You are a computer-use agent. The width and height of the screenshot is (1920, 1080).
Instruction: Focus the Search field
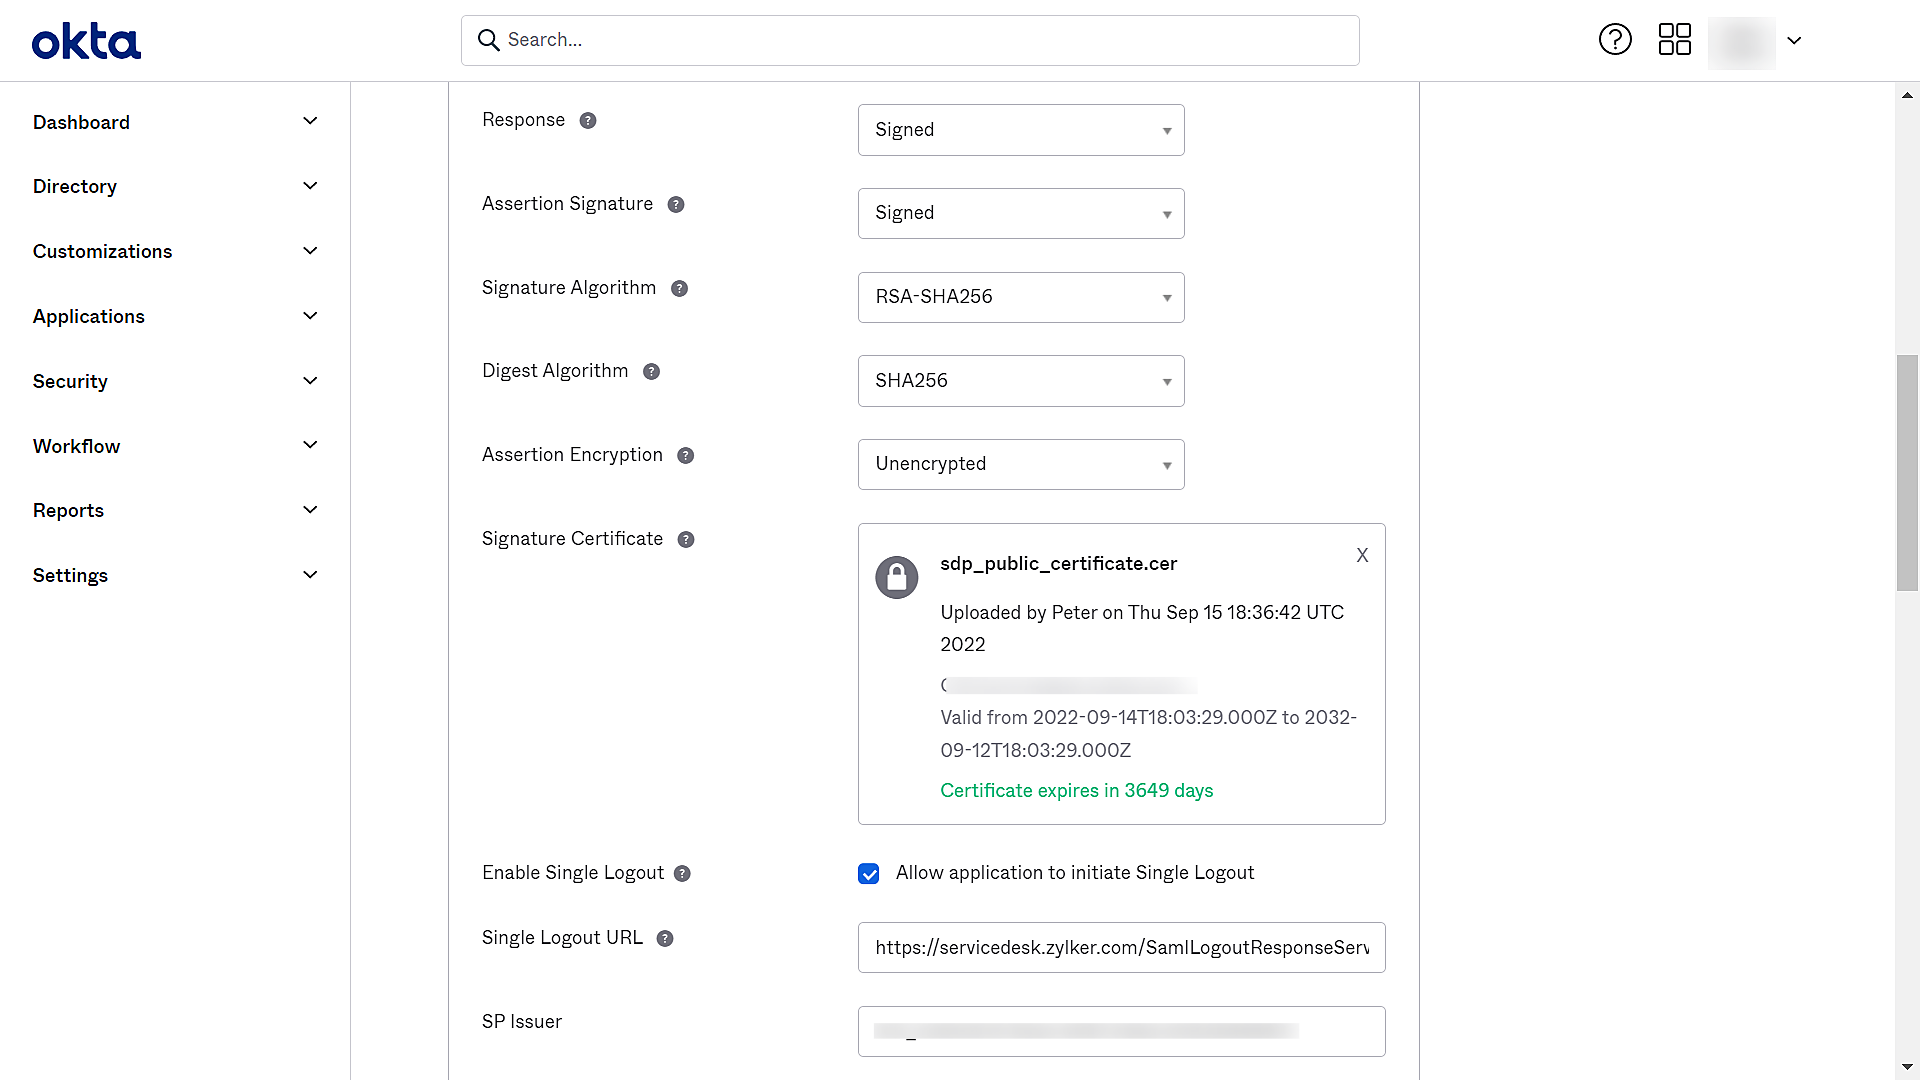click(x=910, y=40)
